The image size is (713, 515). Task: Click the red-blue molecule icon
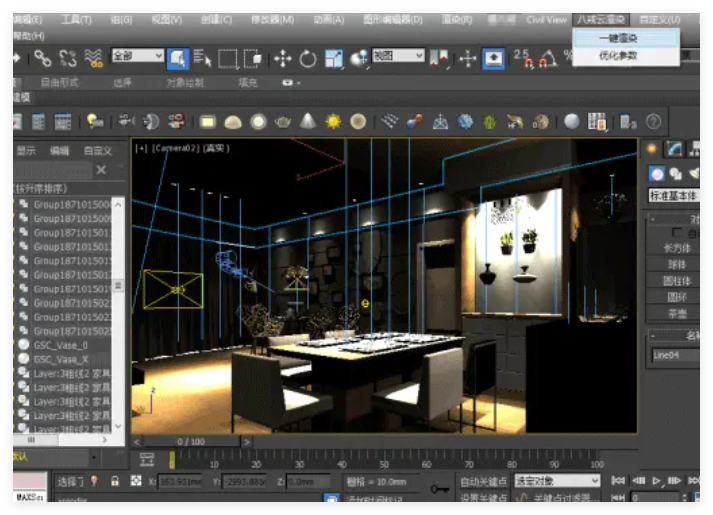414,122
